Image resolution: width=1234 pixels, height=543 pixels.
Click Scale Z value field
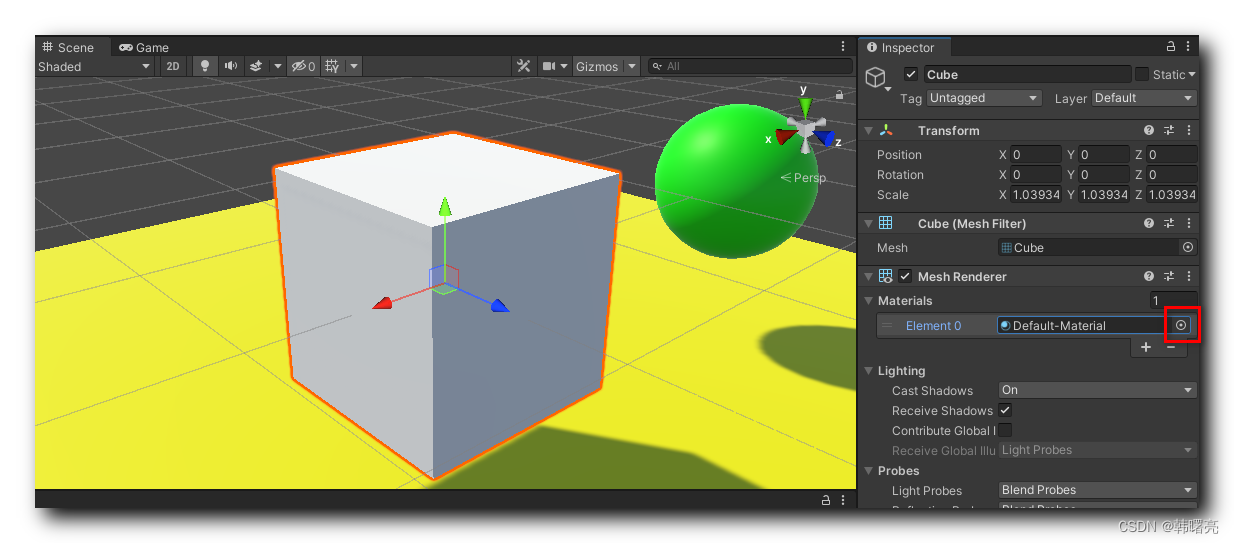pyautogui.click(x=1172, y=195)
